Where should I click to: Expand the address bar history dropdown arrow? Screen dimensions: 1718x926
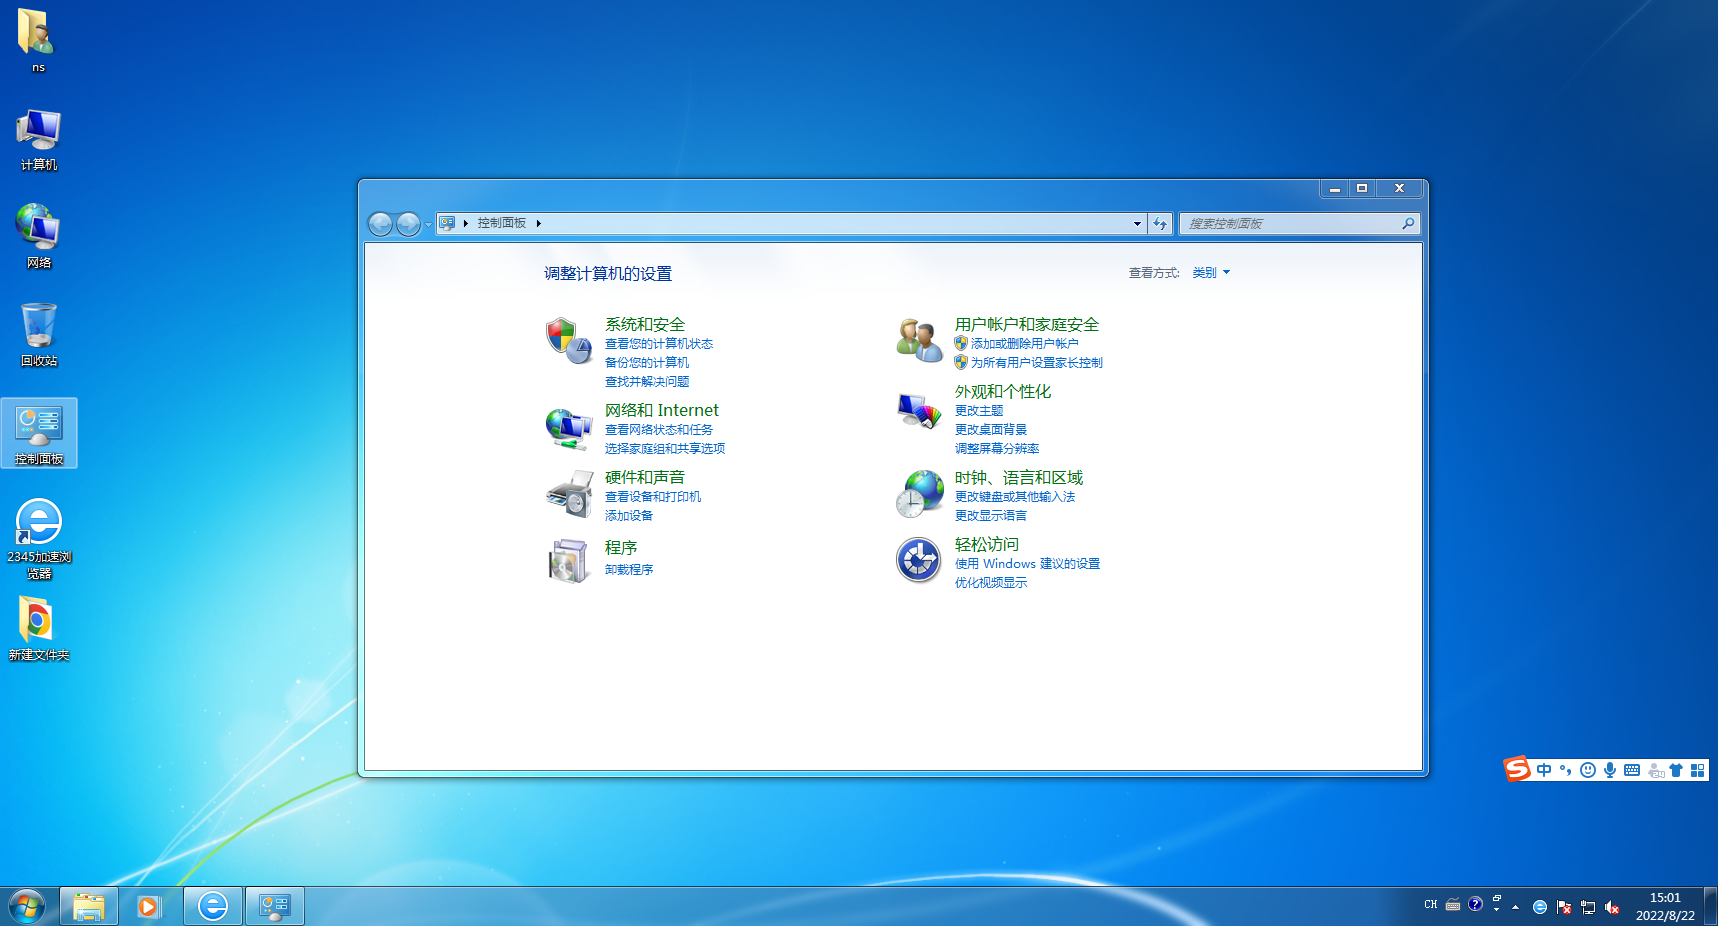(x=1137, y=224)
